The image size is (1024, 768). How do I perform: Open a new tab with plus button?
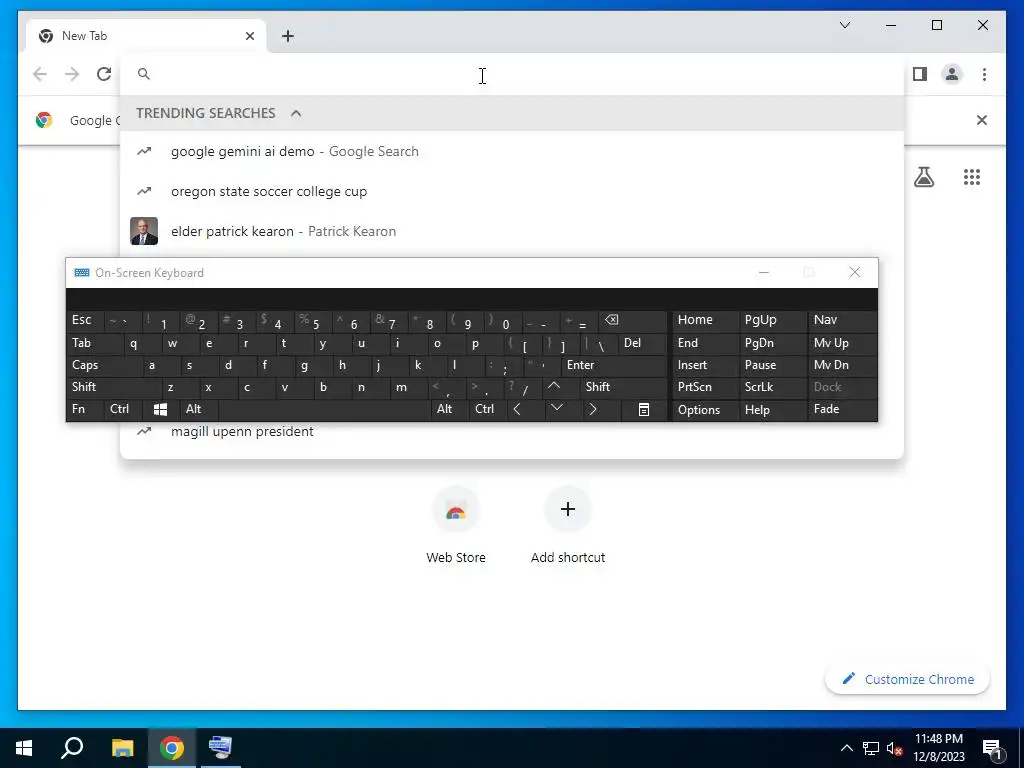point(288,36)
